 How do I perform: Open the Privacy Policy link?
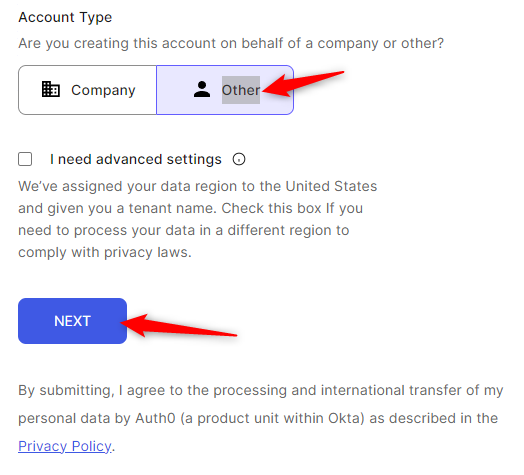(x=65, y=446)
